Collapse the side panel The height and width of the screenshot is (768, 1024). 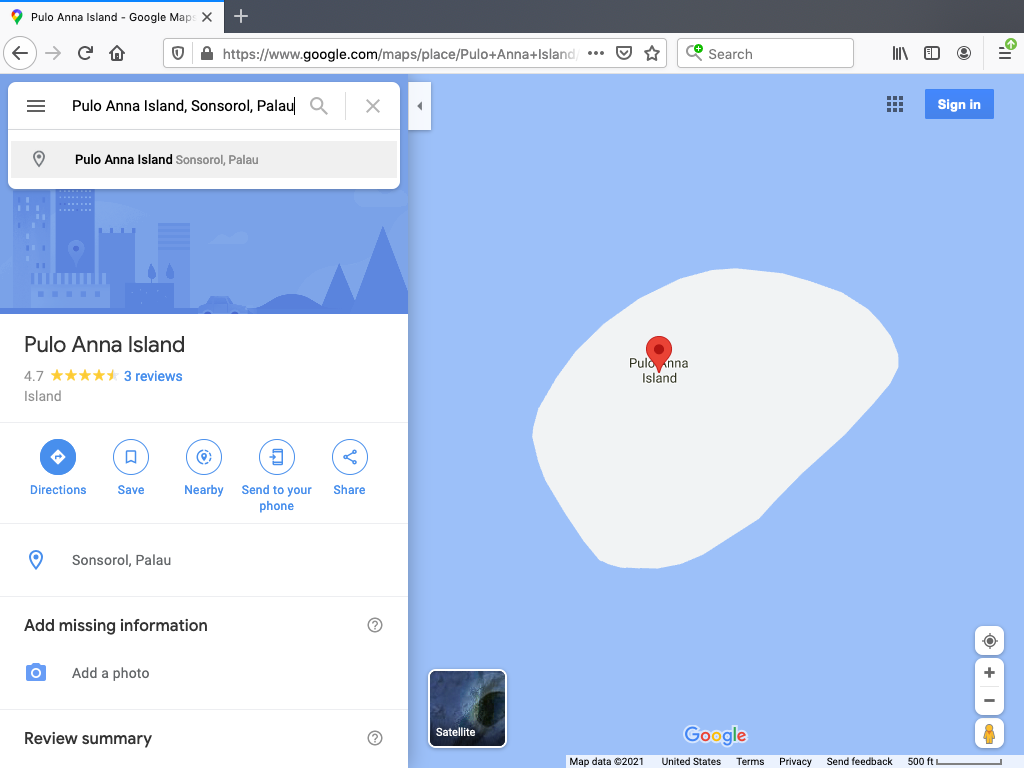[420, 106]
